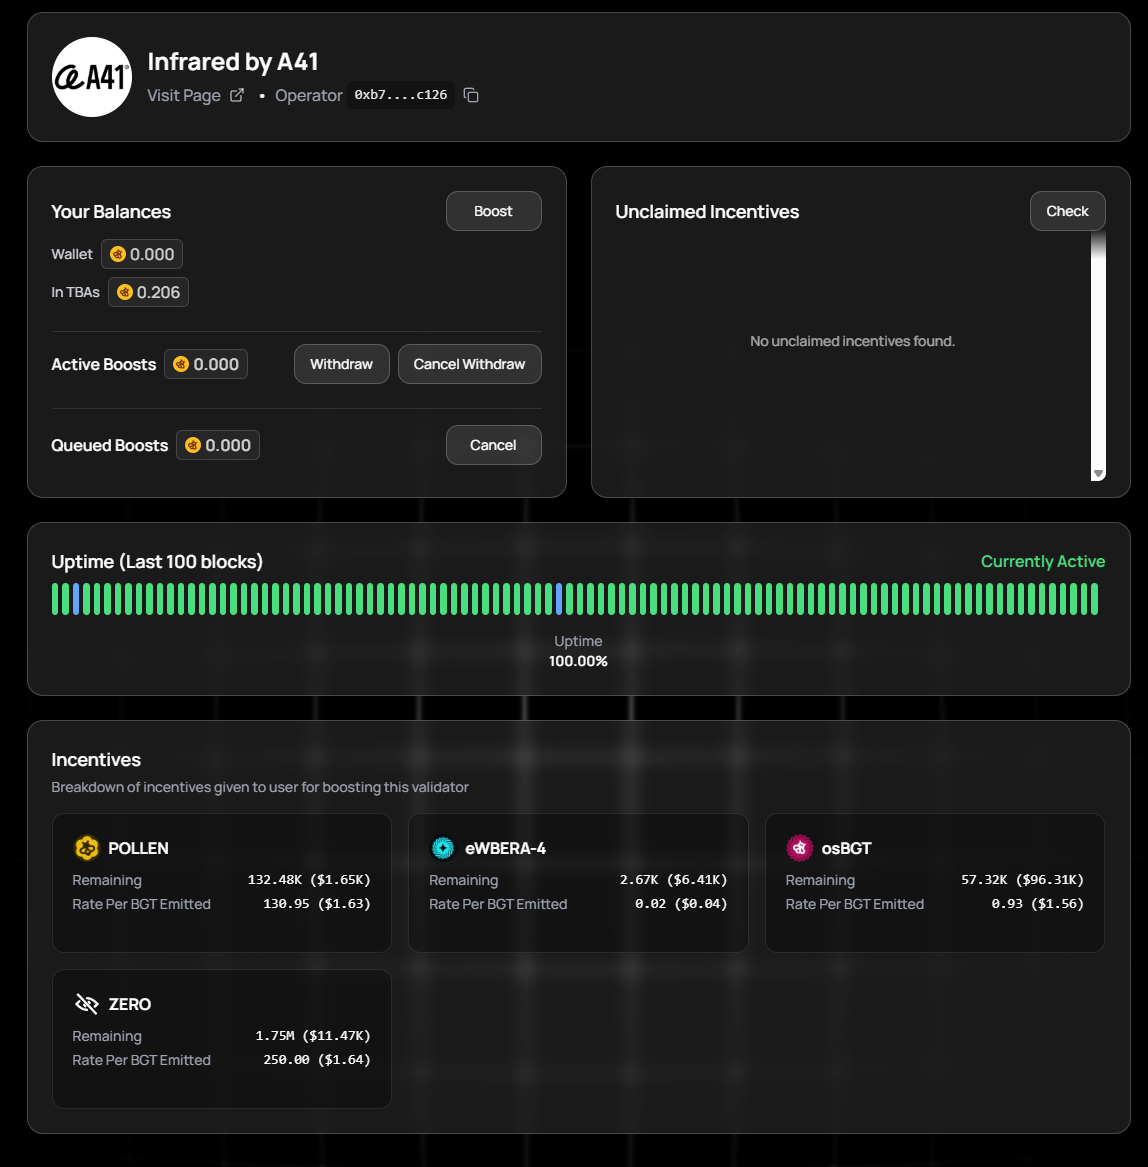Click the A41 validator logo
Viewport: 1148px width, 1167px height.
pos(92,77)
